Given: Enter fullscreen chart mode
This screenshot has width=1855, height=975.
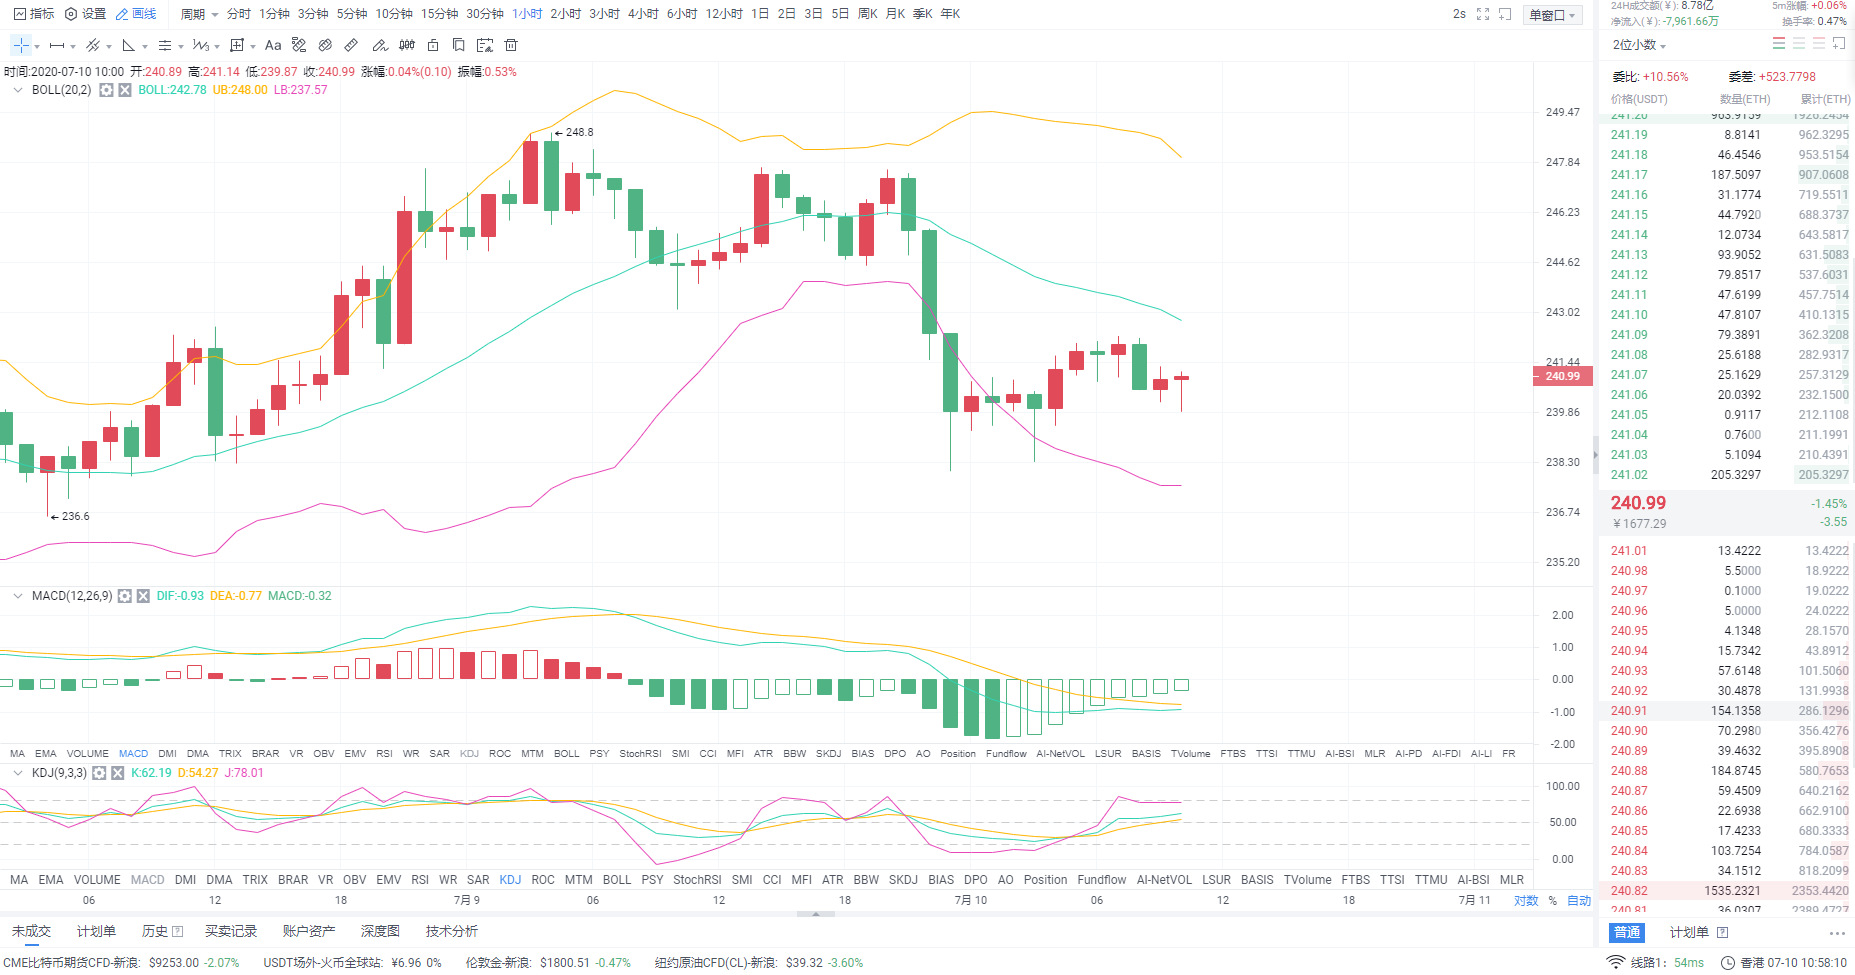Looking at the screenshot, I should [x=1483, y=14].
